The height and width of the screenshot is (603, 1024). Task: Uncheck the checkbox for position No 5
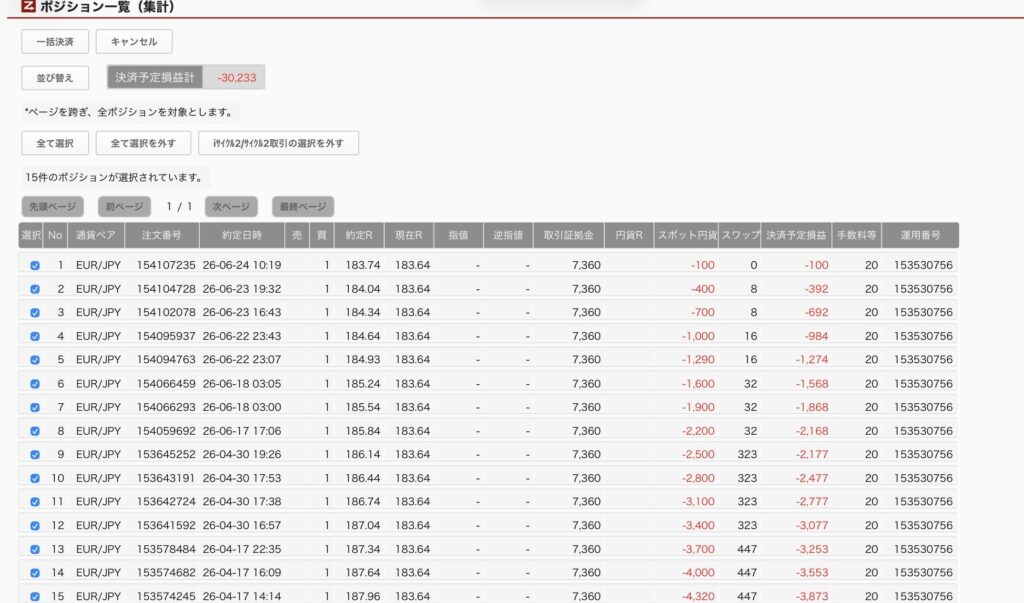(x=35, y=360)
